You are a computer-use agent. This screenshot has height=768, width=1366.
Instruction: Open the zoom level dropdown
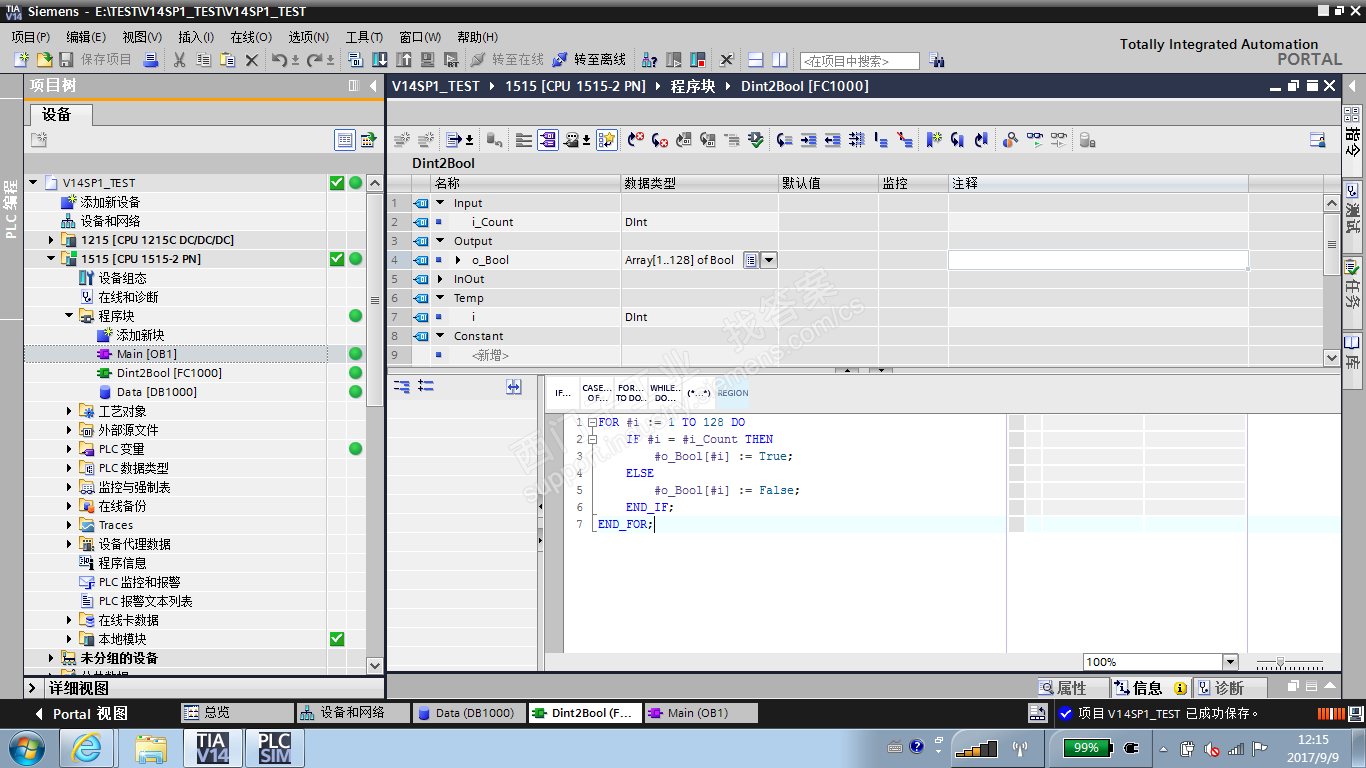[x=1230, y=662]
